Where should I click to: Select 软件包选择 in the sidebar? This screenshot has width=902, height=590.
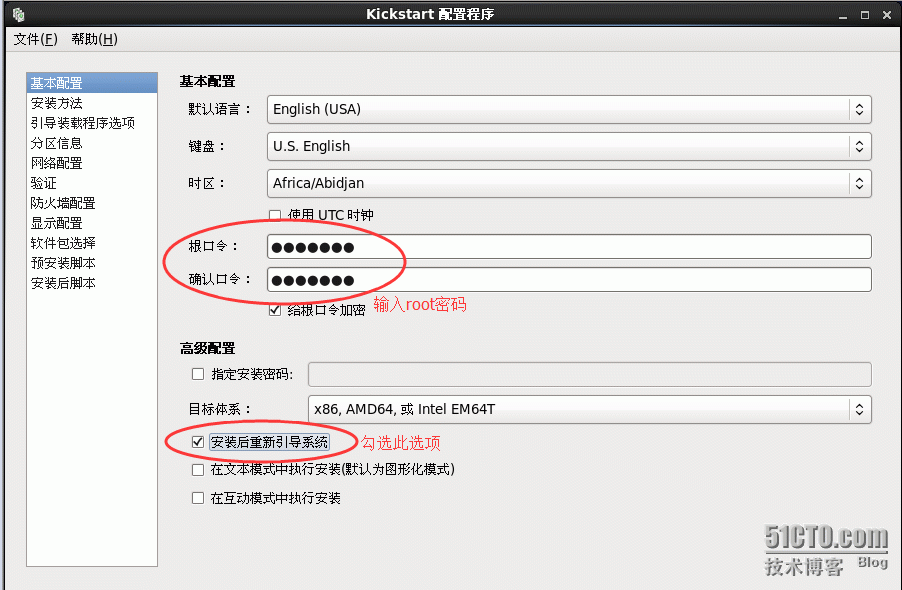click(92, 243)
